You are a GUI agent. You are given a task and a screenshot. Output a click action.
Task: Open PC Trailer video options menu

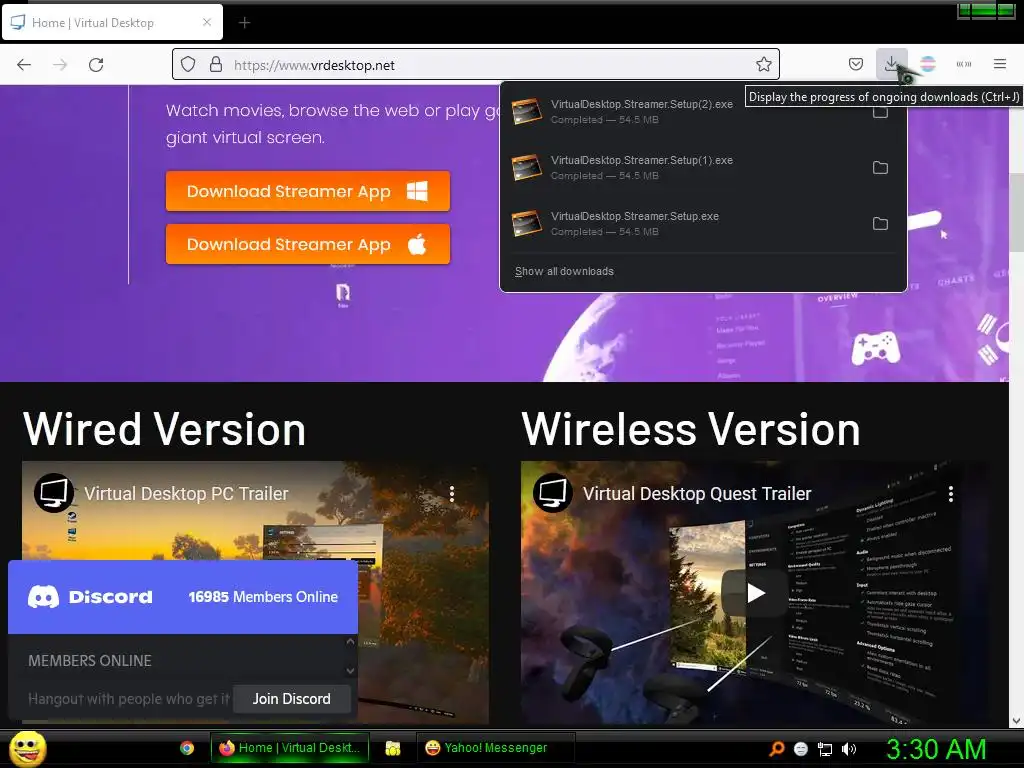coord(451,494)
